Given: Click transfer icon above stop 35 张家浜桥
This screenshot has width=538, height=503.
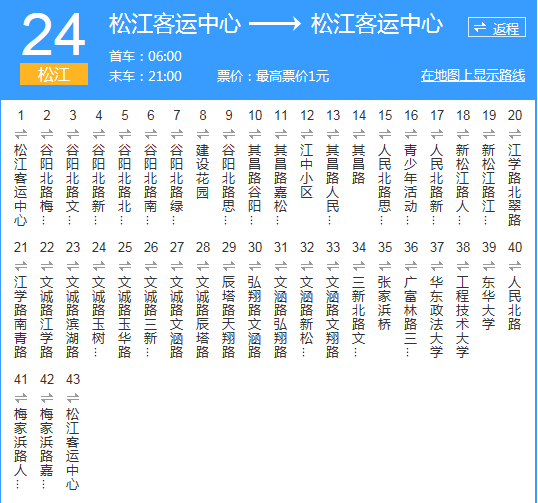Looking at the screenshot, I should tap(385, 266).
